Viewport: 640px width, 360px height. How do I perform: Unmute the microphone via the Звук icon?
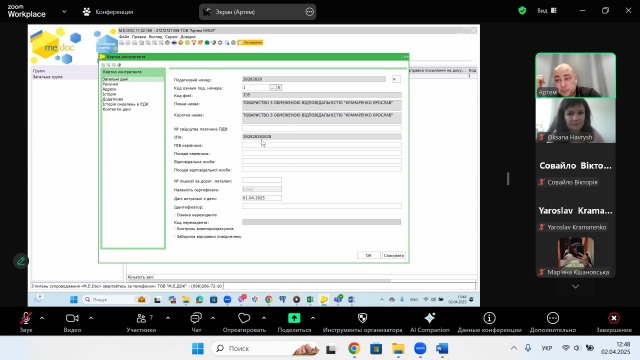[x=26, y=318]
